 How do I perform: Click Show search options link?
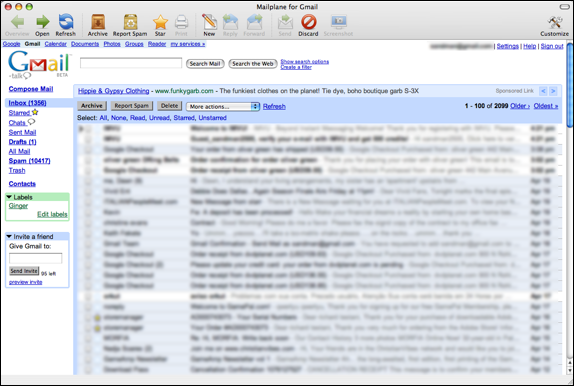pyautogui.click(x=305, y=62)
